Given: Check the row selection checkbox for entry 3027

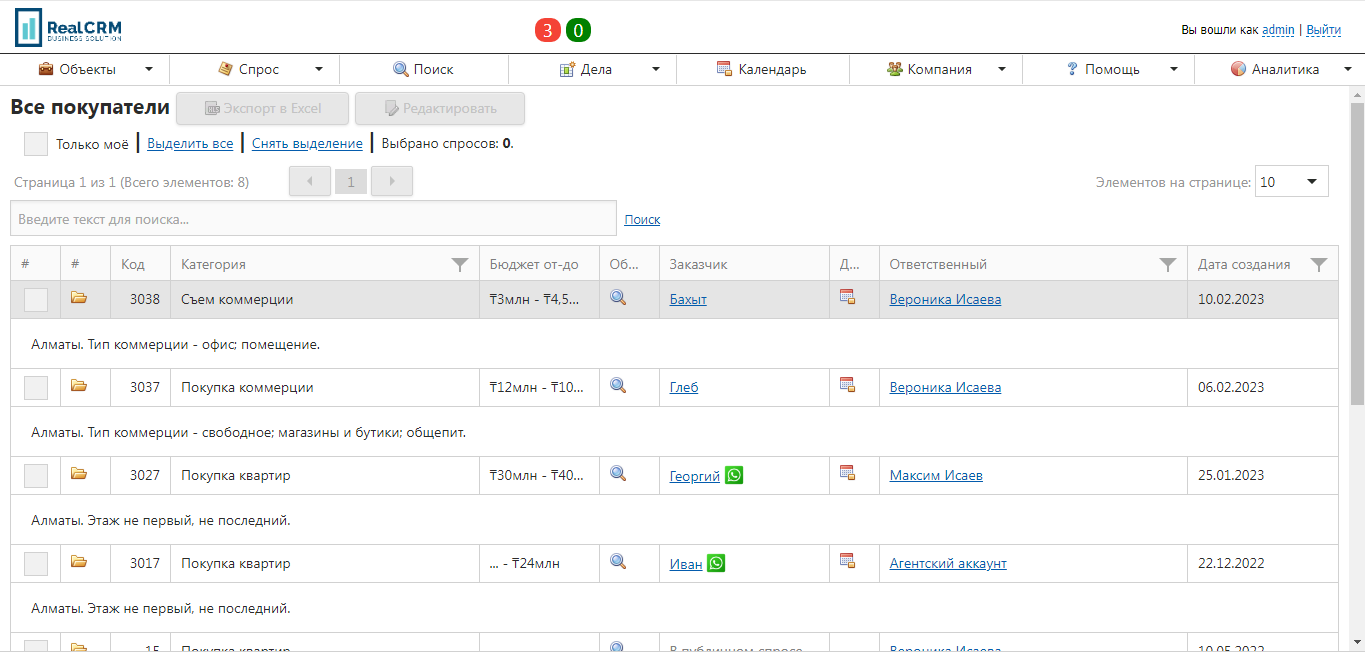Looking at the screenshot, I should 35,475.
